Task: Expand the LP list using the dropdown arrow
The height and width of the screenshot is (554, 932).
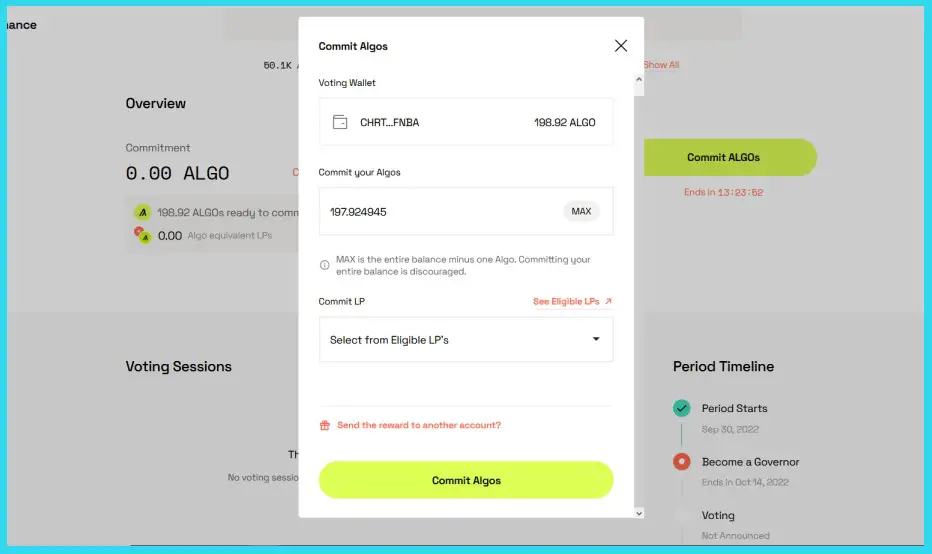Action: point(596,340)
